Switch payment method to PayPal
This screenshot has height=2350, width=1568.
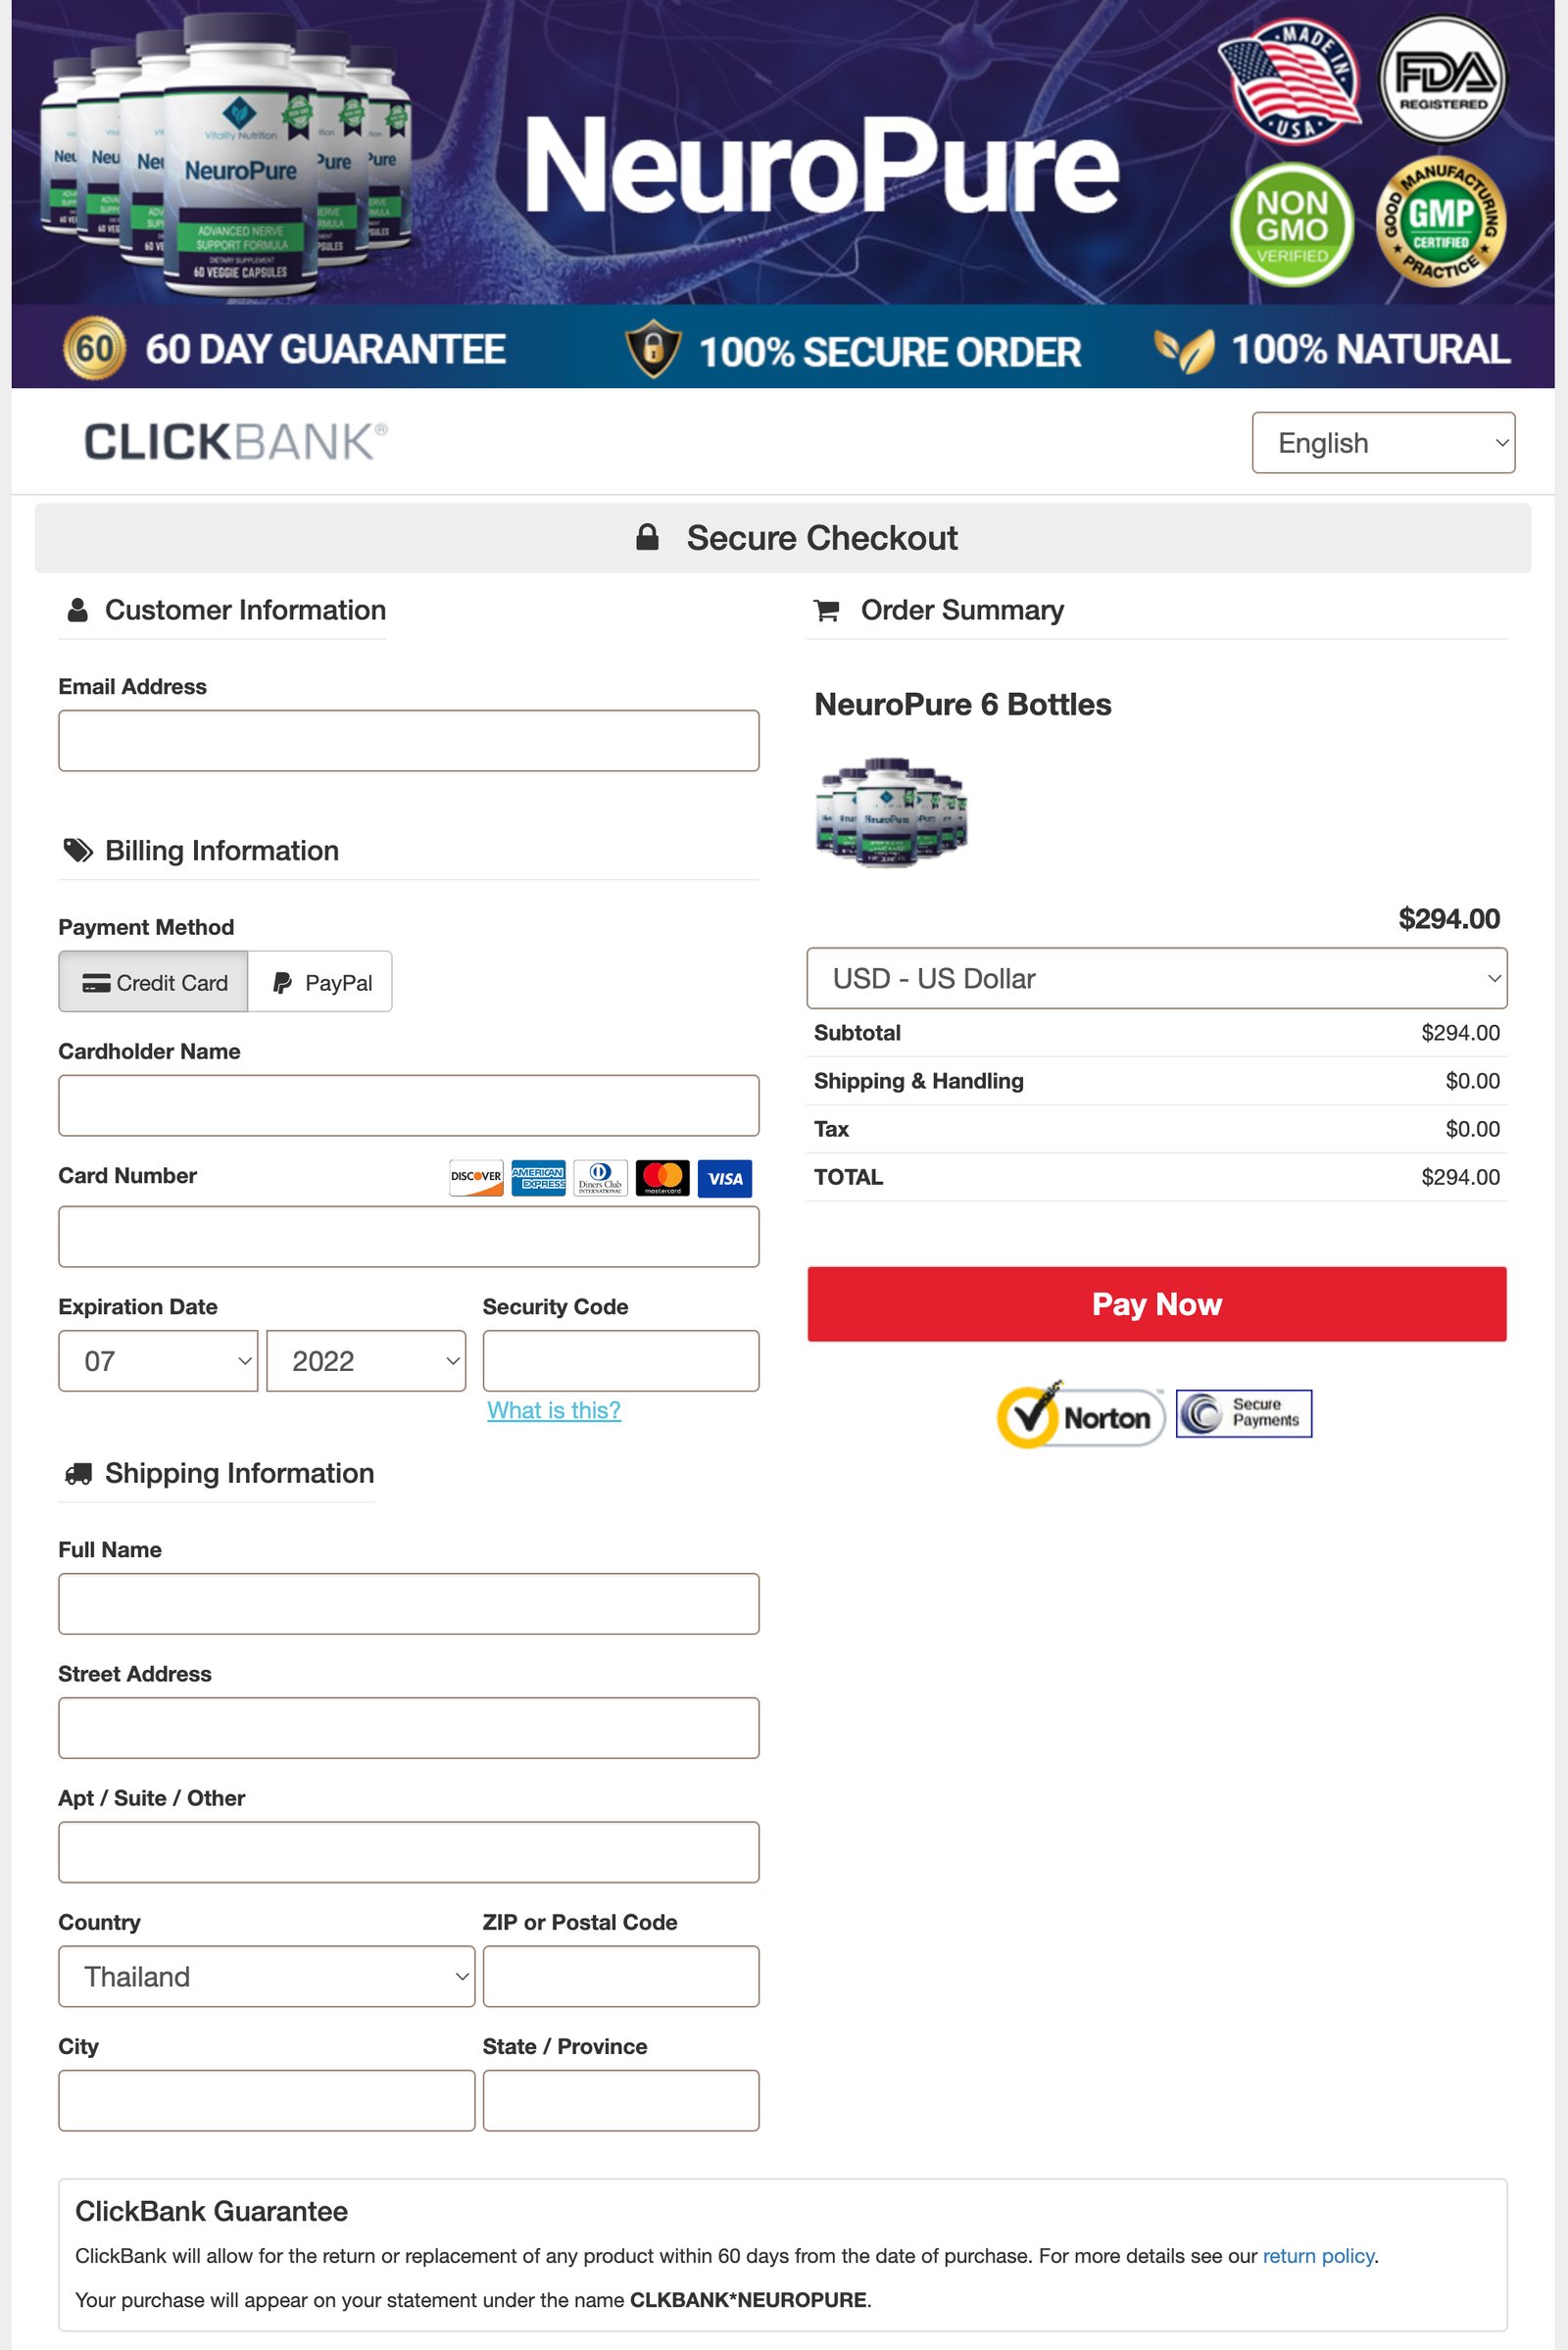[319, 982]
